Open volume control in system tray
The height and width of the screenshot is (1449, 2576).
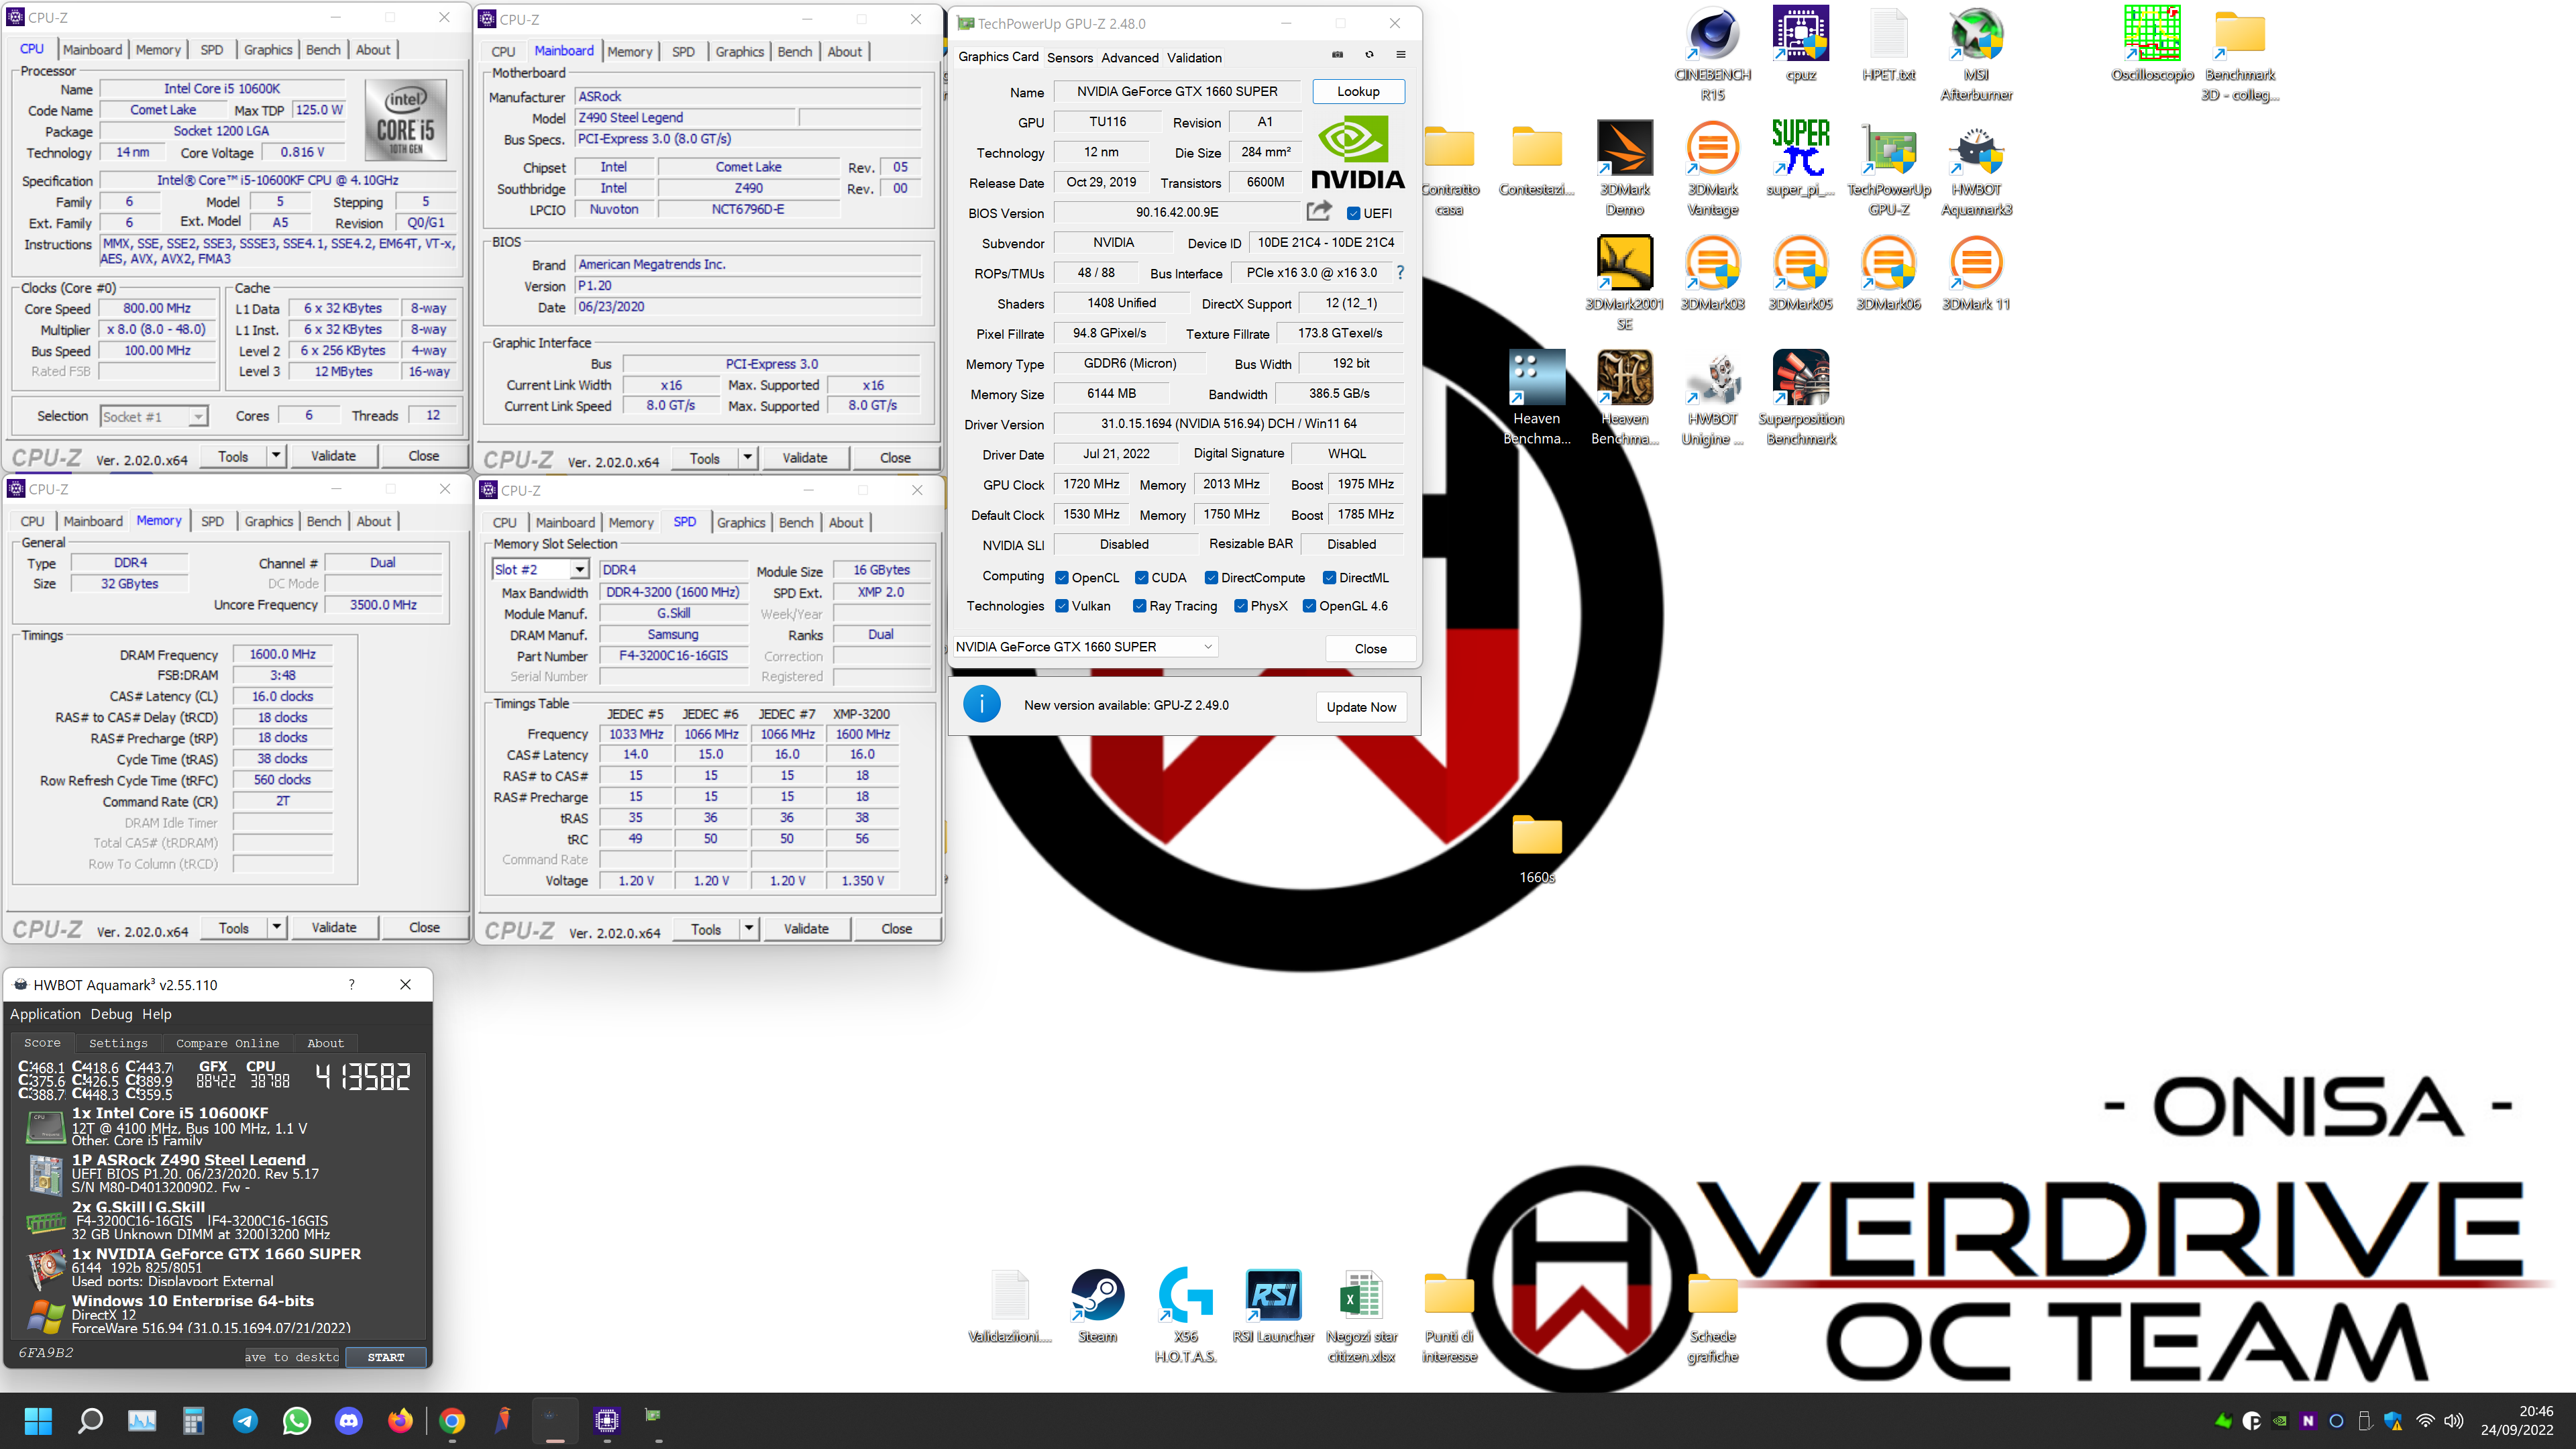tap(2453, 1420)
